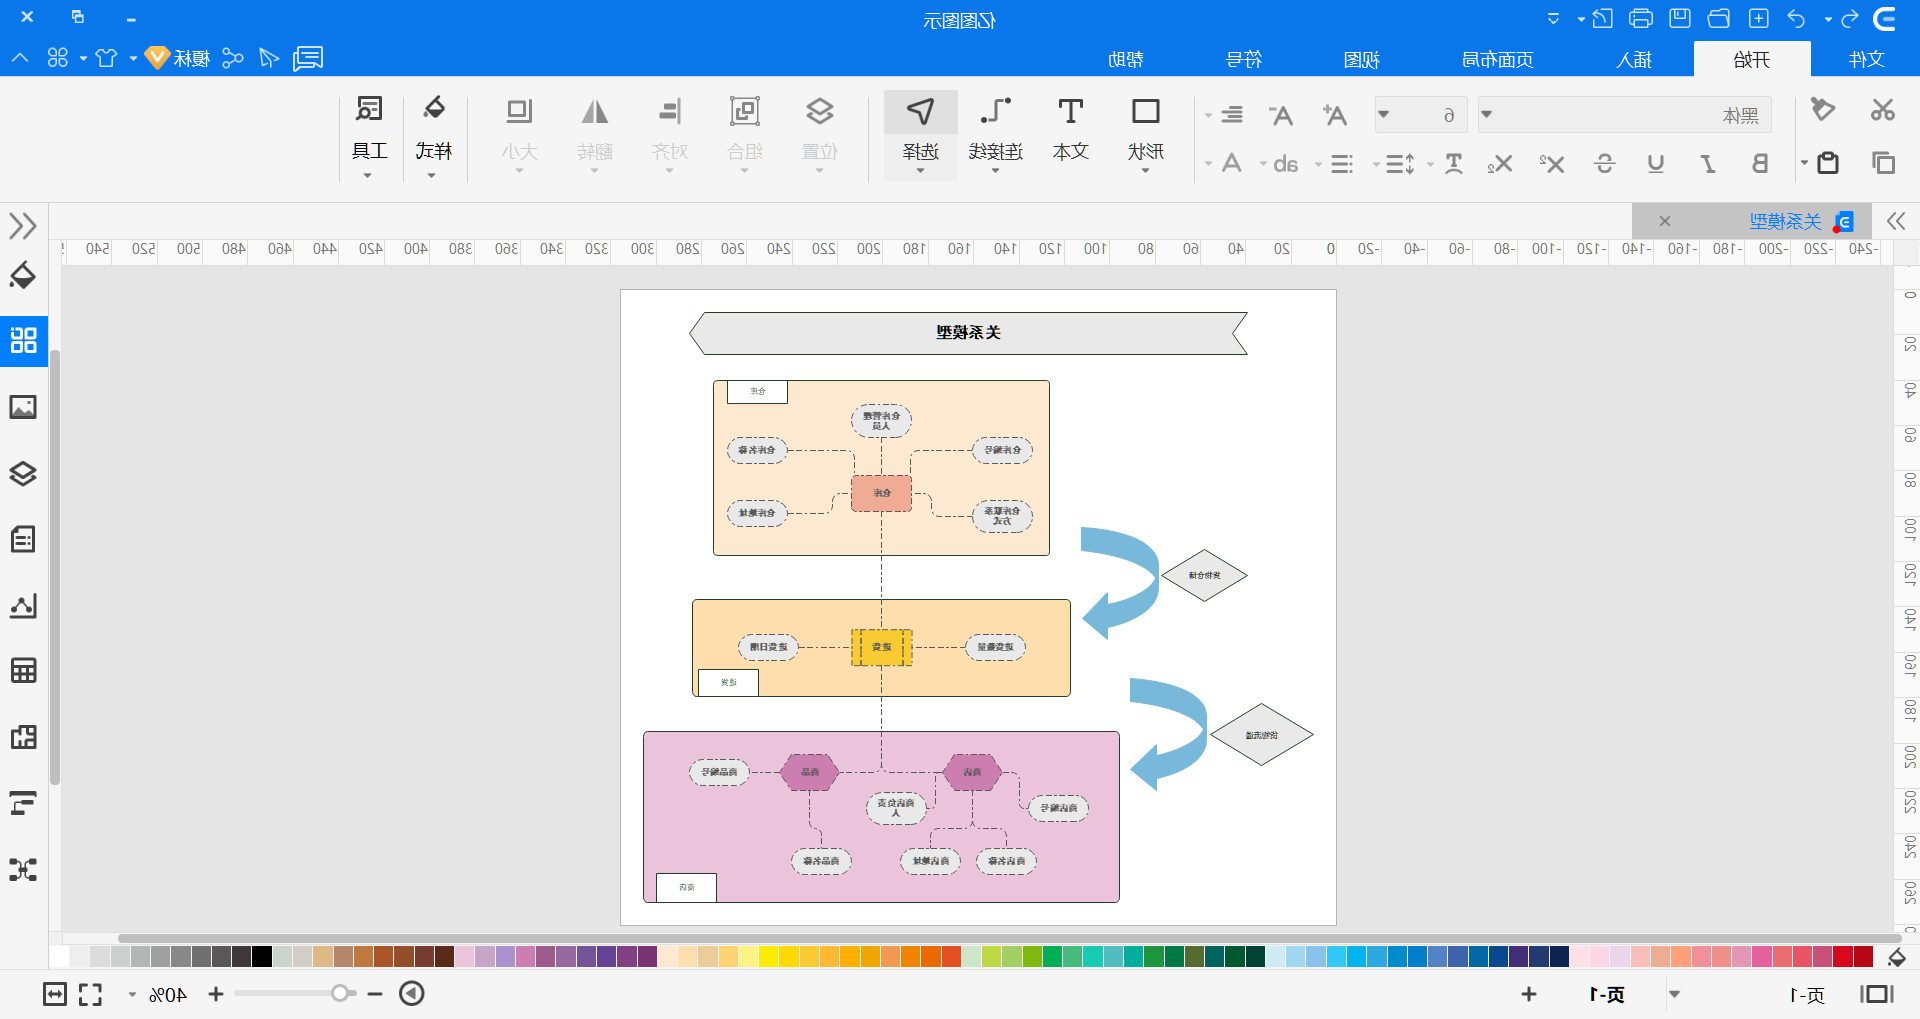1920x1019 pixels.
Task: Open the font size 9 dropdown
Action: [1421, 115]
